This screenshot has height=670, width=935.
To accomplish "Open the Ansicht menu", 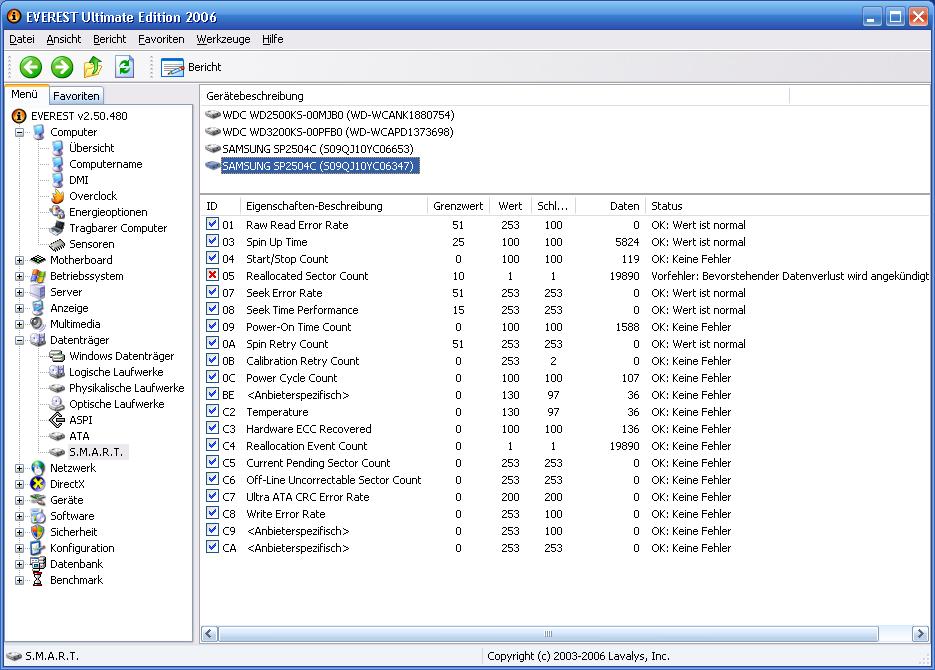I will 64,39.
